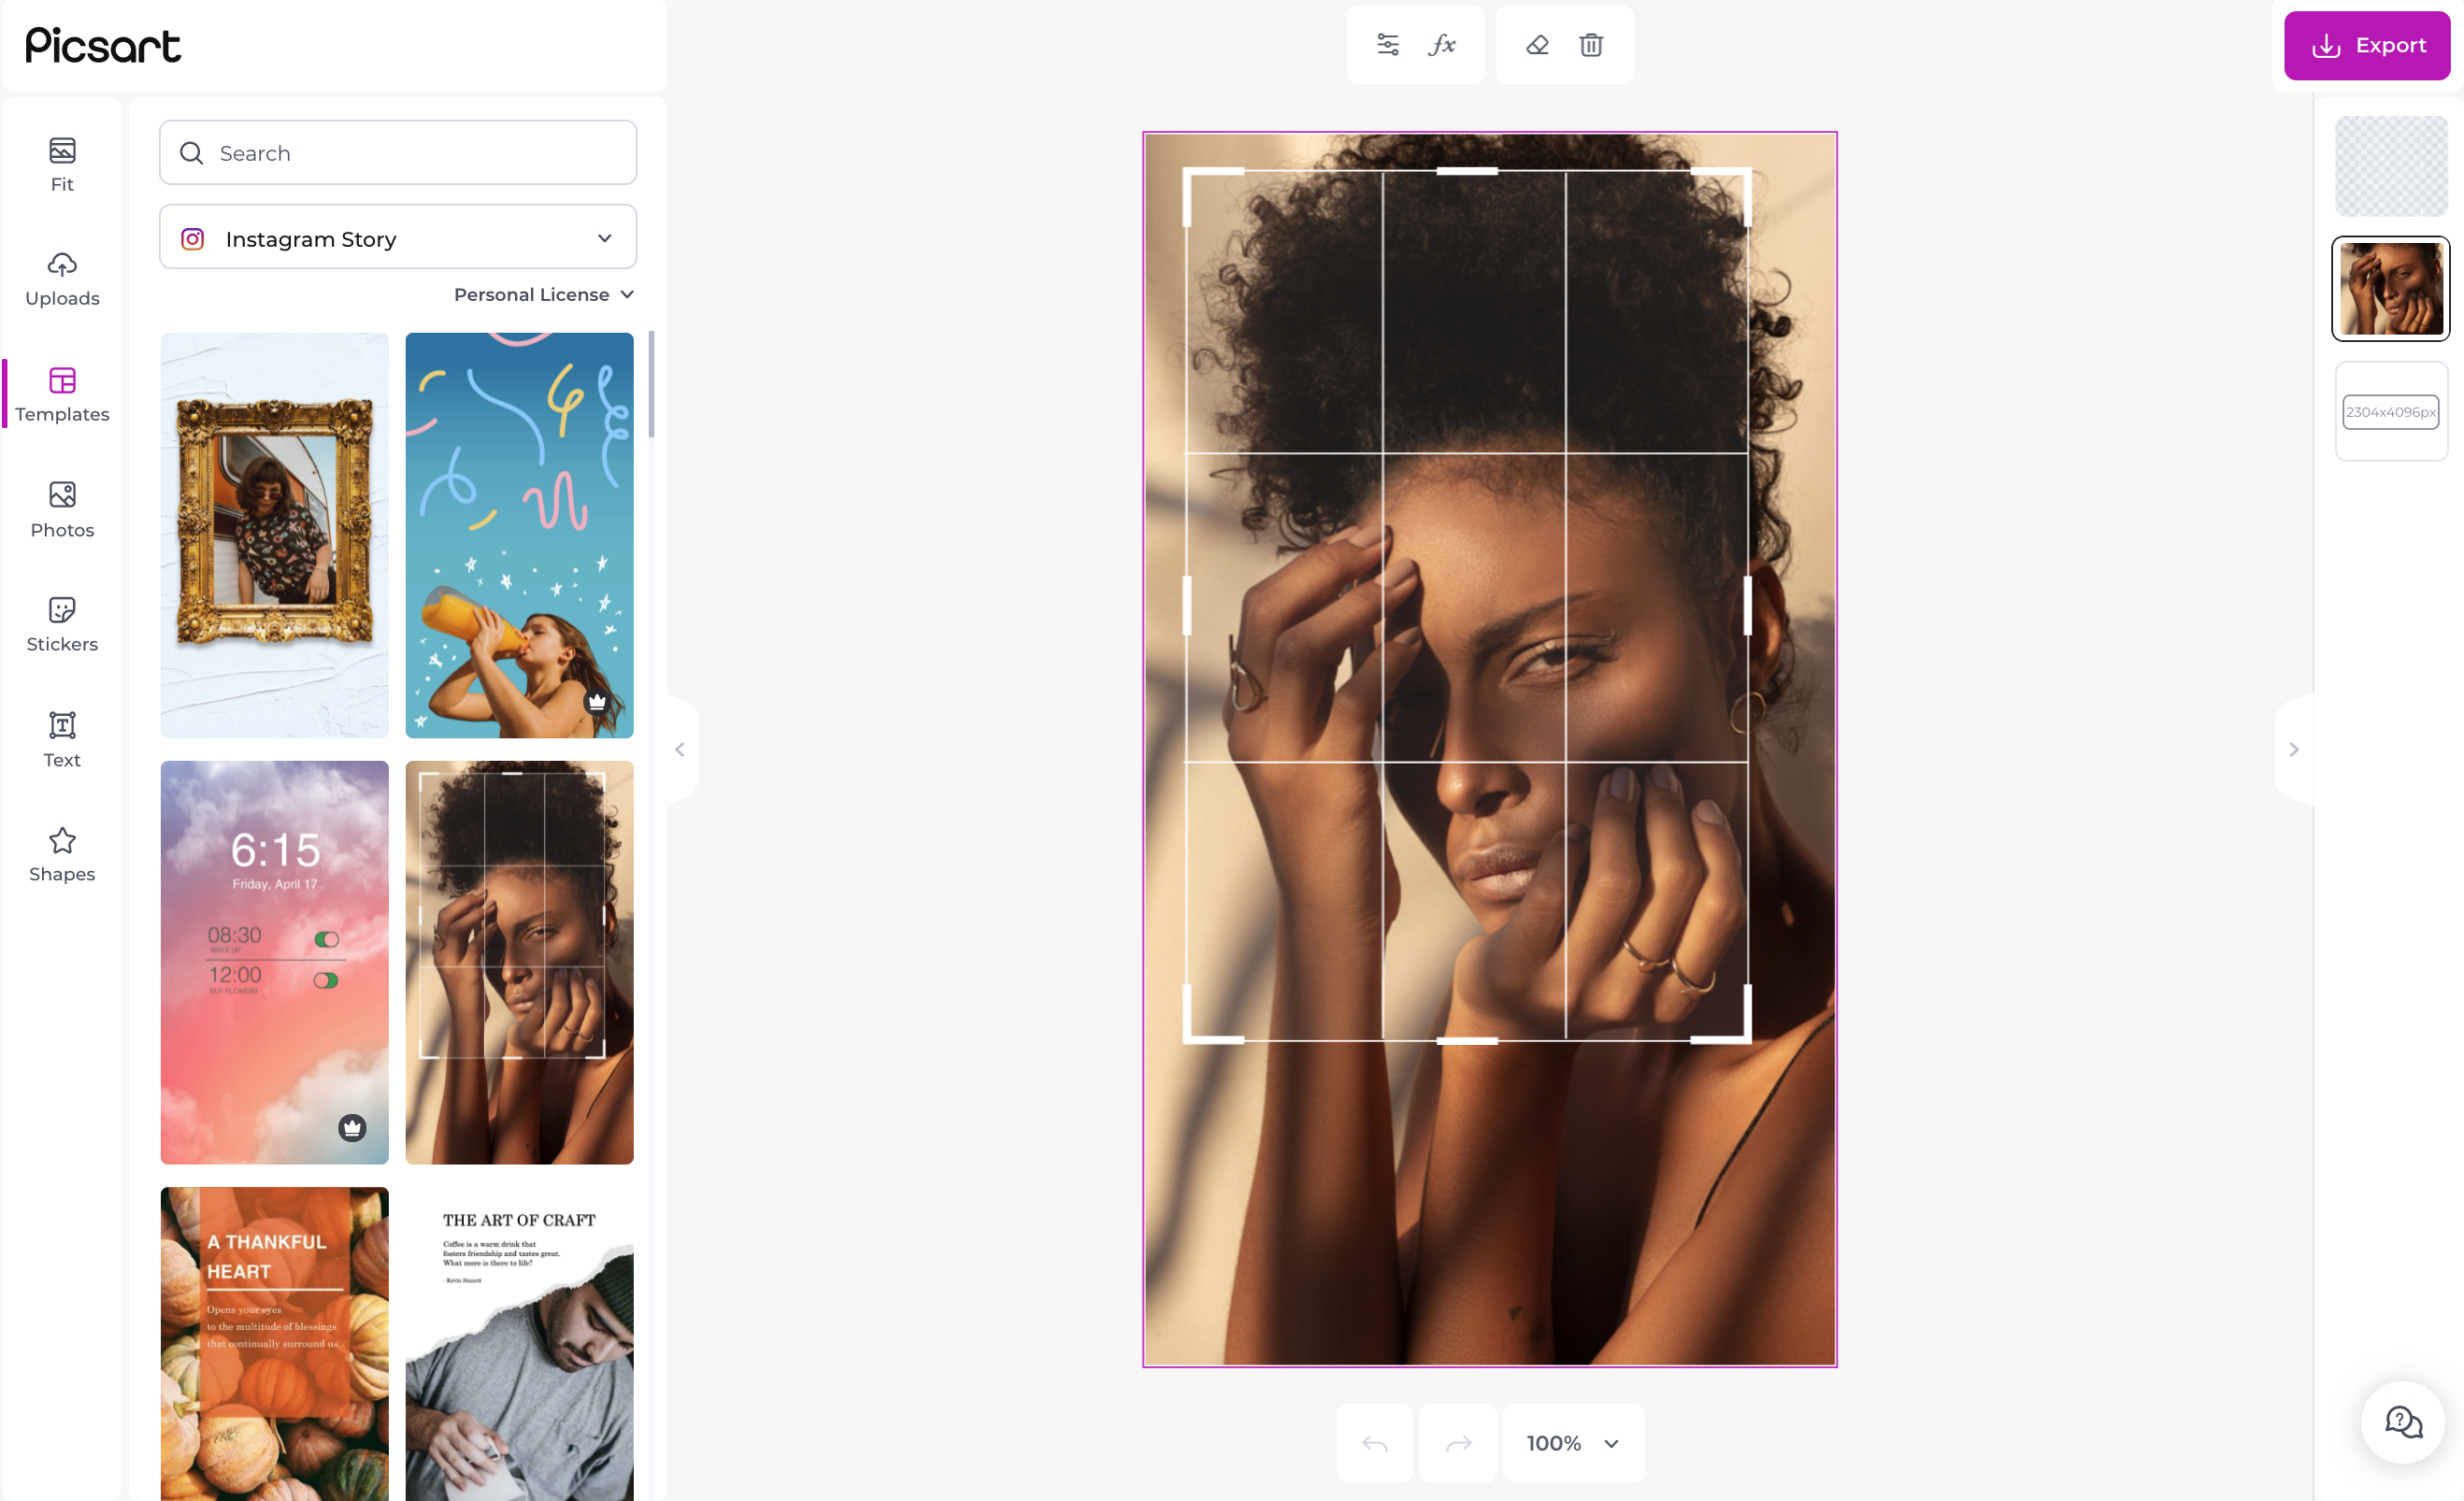The width and height of the screenshot is (2464, 1501).
Task: Expand the Personal License dropdown
Action: point(540,293)
